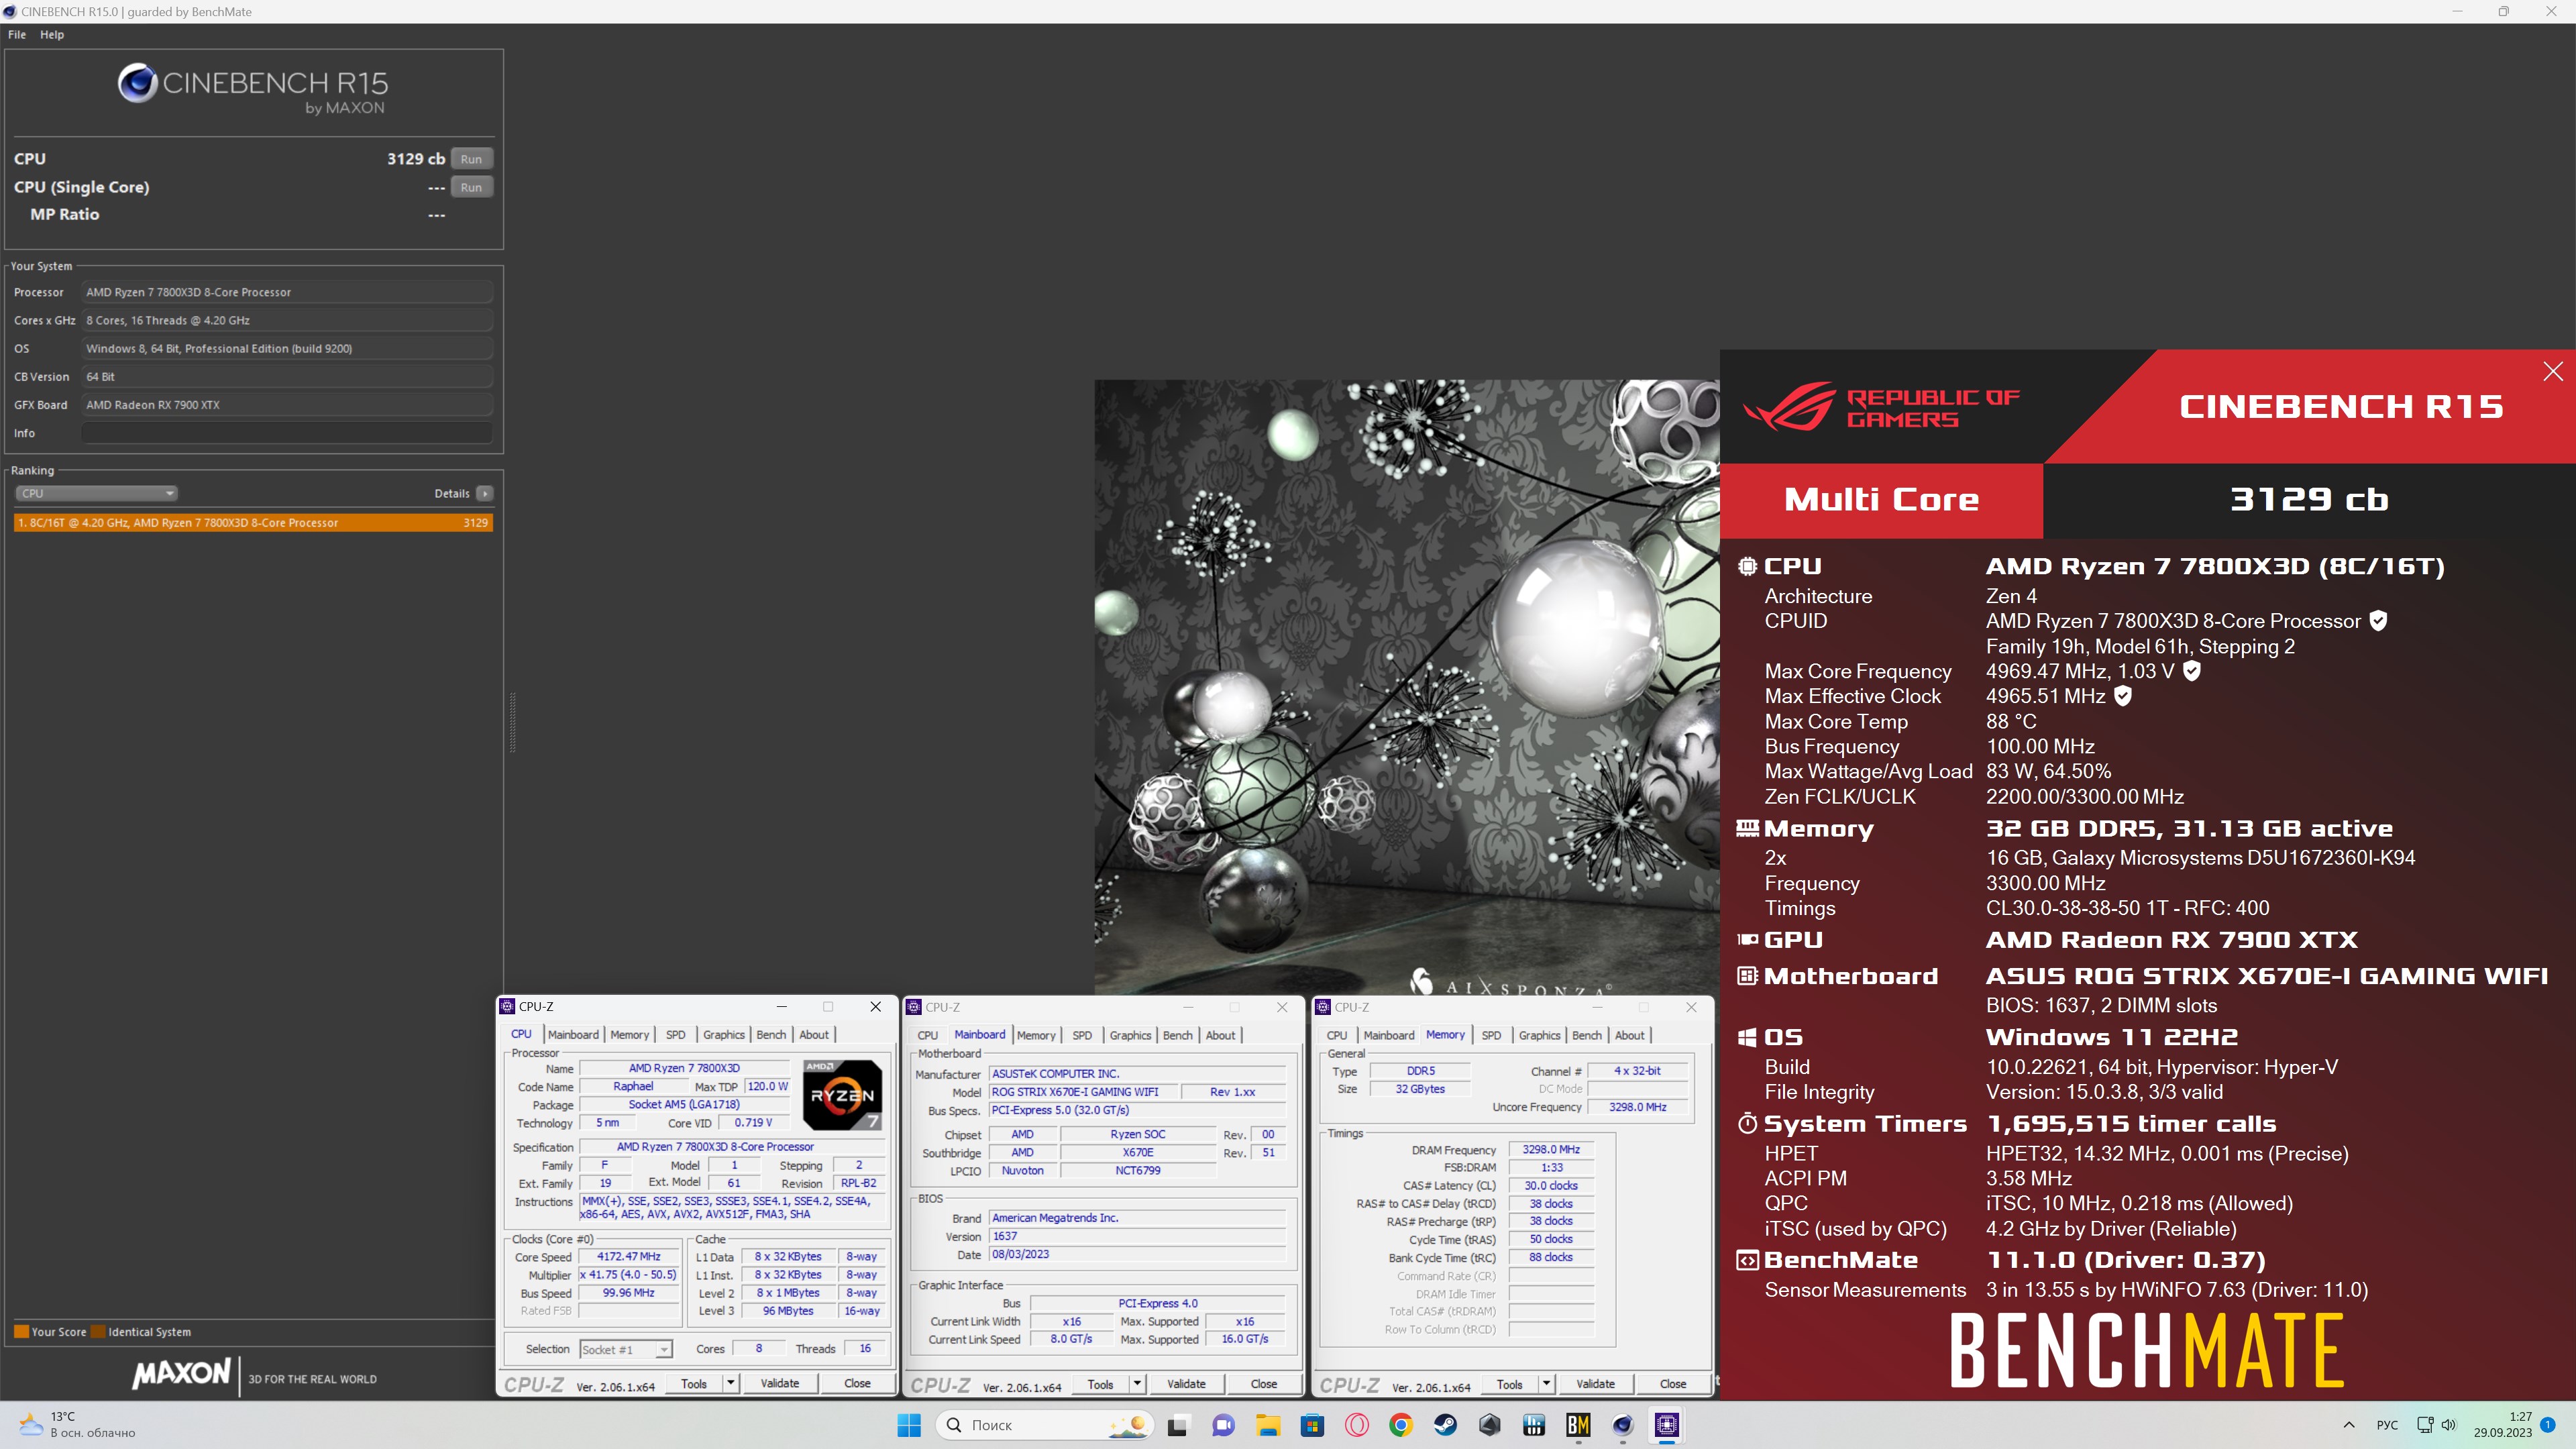Click Close in first CPU-Z window
This screenshot has width=2576, height=1449.
point(857,1383)
